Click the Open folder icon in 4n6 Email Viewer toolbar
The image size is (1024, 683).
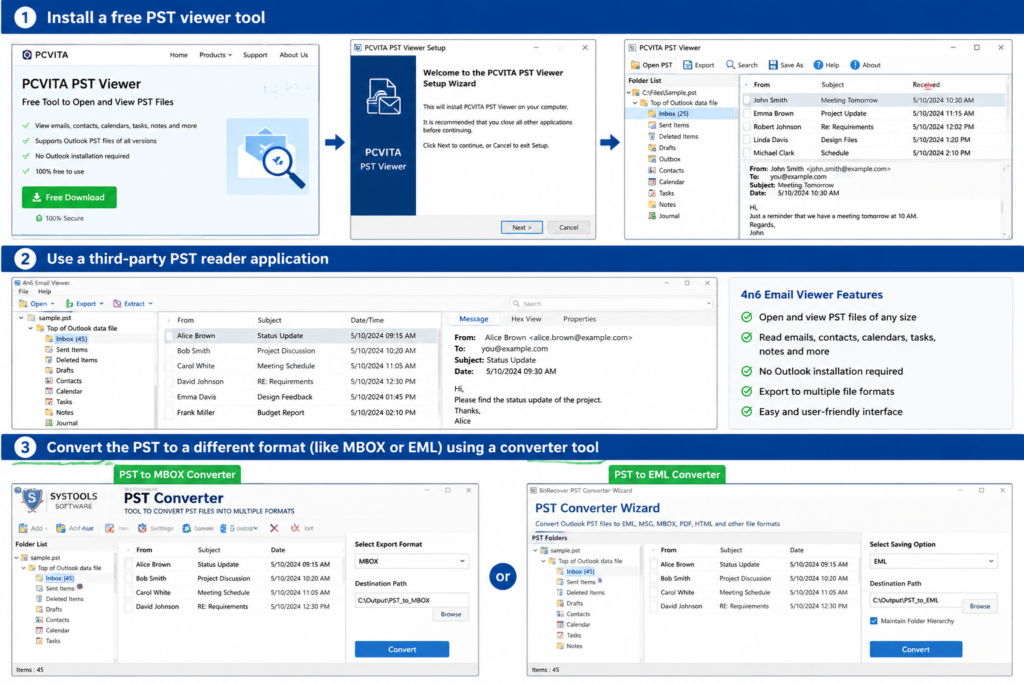[24, 304]
